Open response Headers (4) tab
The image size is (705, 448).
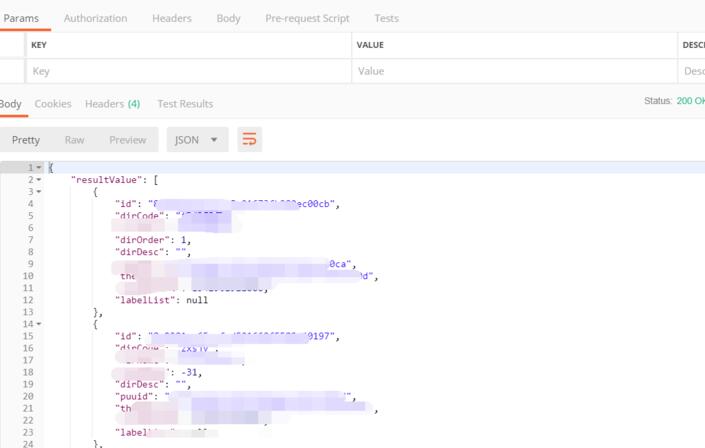click(x=112, y=104)
